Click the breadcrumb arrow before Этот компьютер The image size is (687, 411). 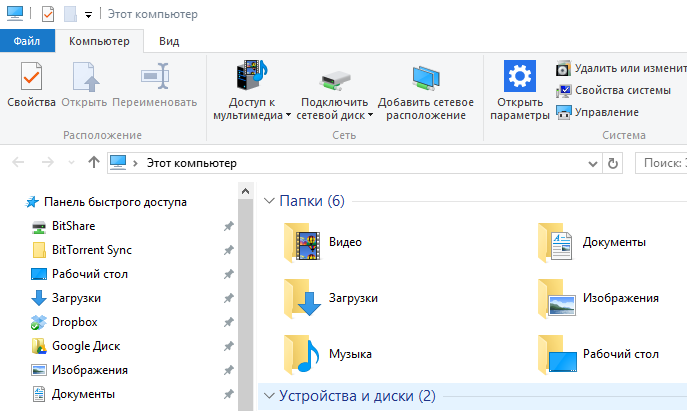coord(135,163)
